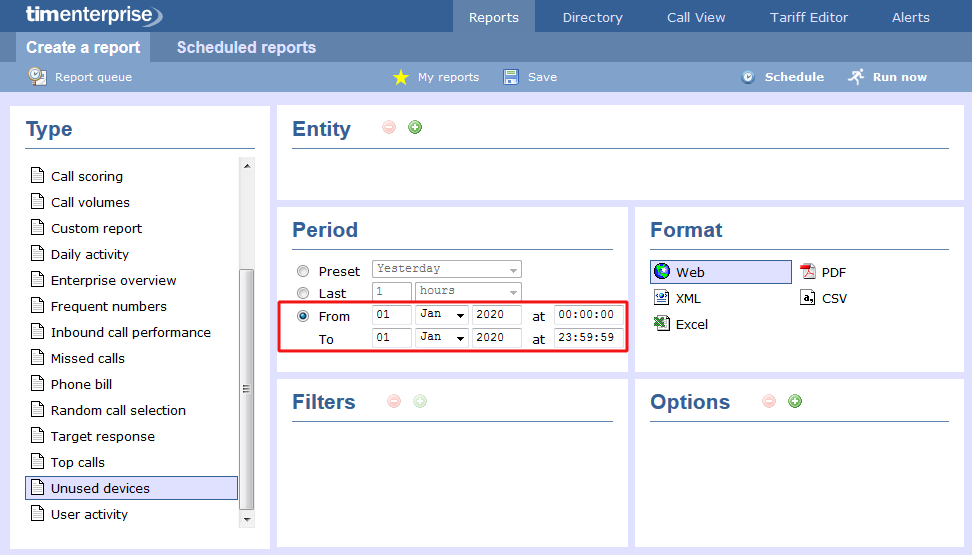Image resolution: width=972 pixels, height=555 pixels.
Task: Click the My reports star icon
Action: coord(401,77)
